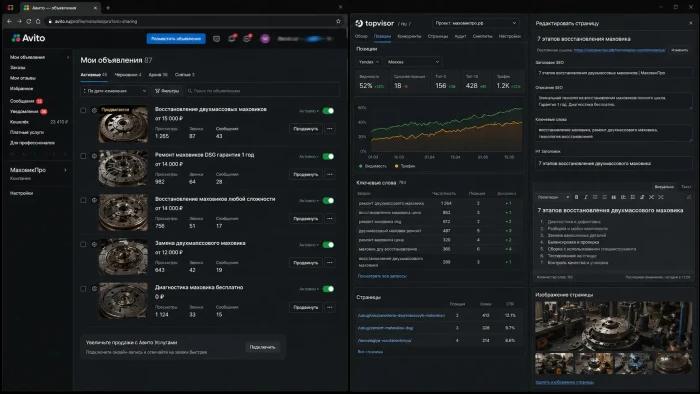Open the bold formatting button in editor
Image resolution: width=700 pixels, height=394 pixels.
click(576, 197)
